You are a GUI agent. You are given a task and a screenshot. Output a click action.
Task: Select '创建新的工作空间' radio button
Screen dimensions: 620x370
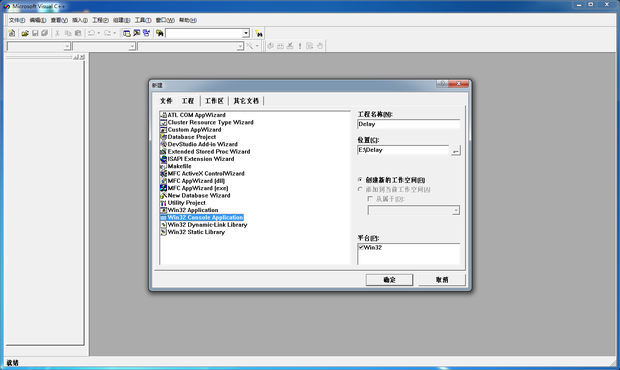pyautogui.click(x=360, y=180)
